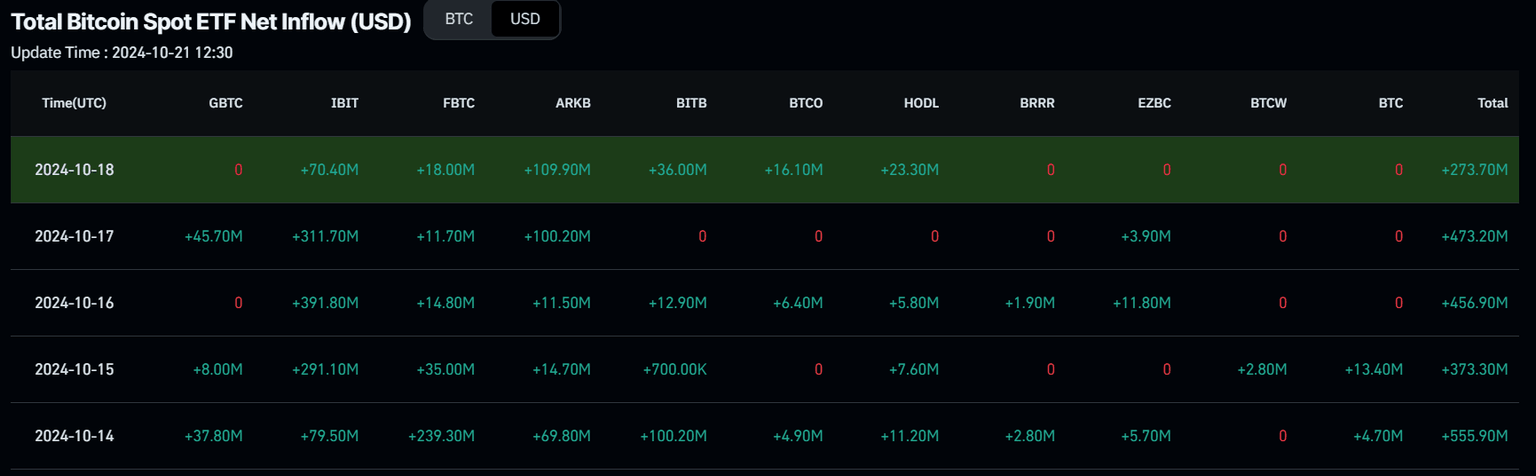Switch the inflow unit to BTC
This screenshot has height=476, width=1536.
click(459, 19)
